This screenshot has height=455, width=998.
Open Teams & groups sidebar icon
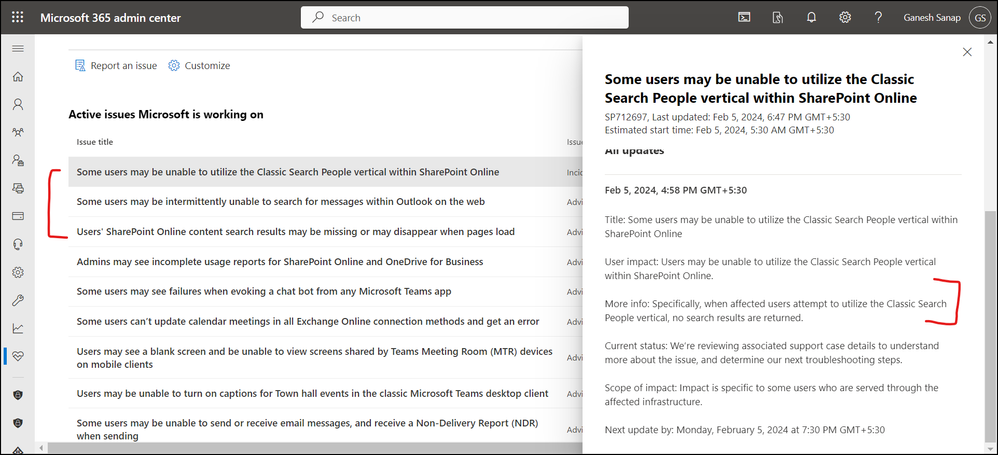(x=17, y=132)
